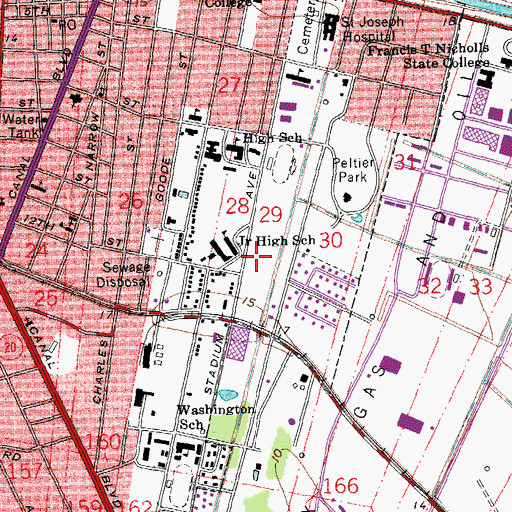Click the blue pond below Peltier Park
This screenshot has width=512, height=512.
point(357,218)
